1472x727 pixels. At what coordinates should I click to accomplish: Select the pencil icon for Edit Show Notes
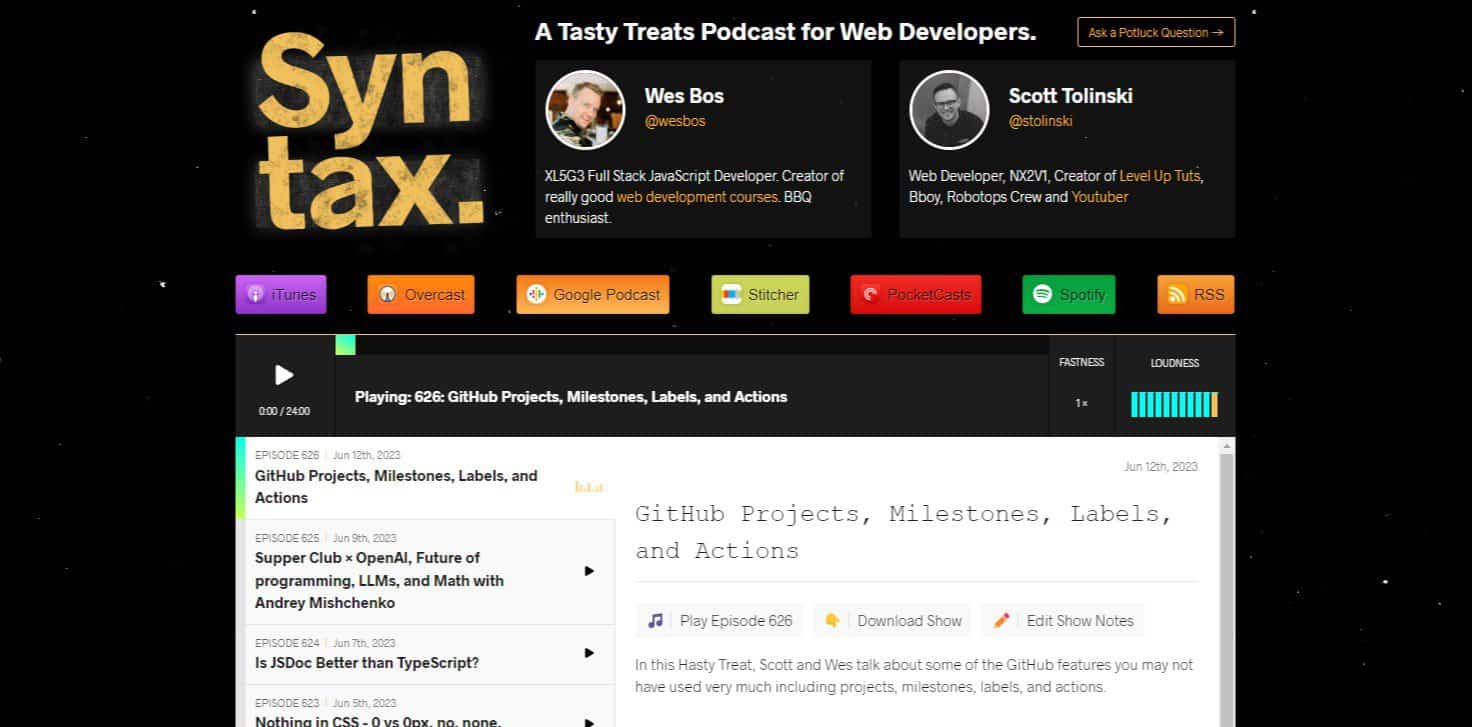[1001, 620]
